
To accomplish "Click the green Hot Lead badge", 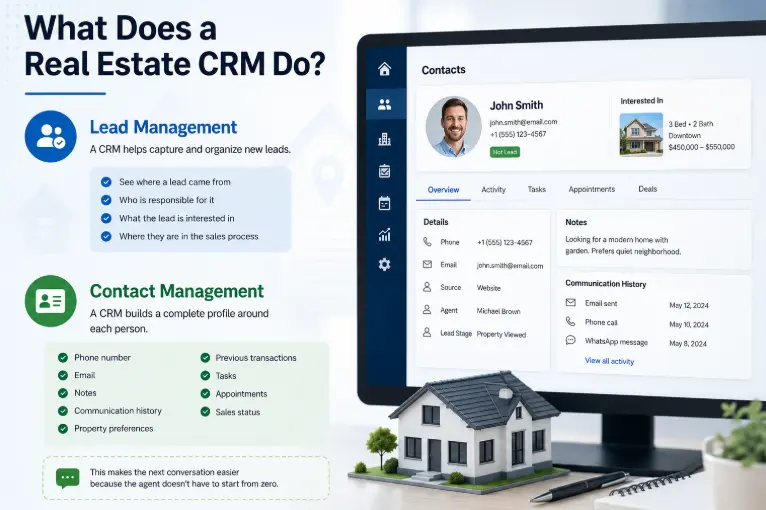I will (x=505, y=152).
